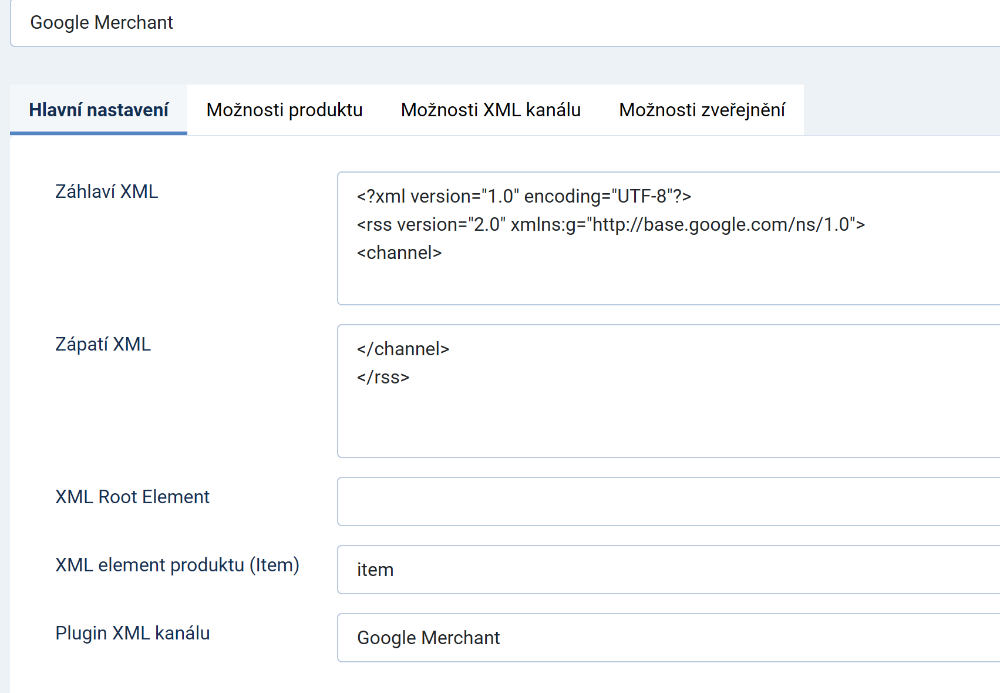Screen dimensions: 1000x693
Task: Click the Plugin XML kanálu label
Action: pos(132,632)
